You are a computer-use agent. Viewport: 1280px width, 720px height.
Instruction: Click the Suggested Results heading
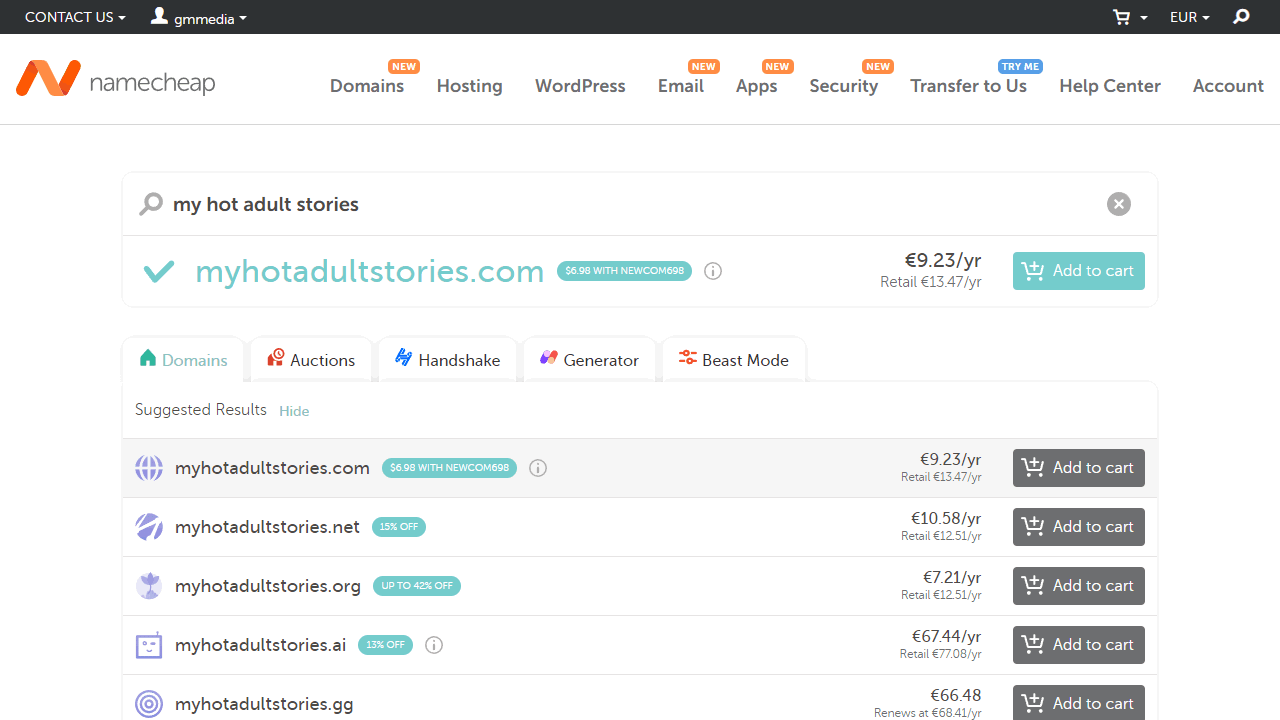click(201, 410)
